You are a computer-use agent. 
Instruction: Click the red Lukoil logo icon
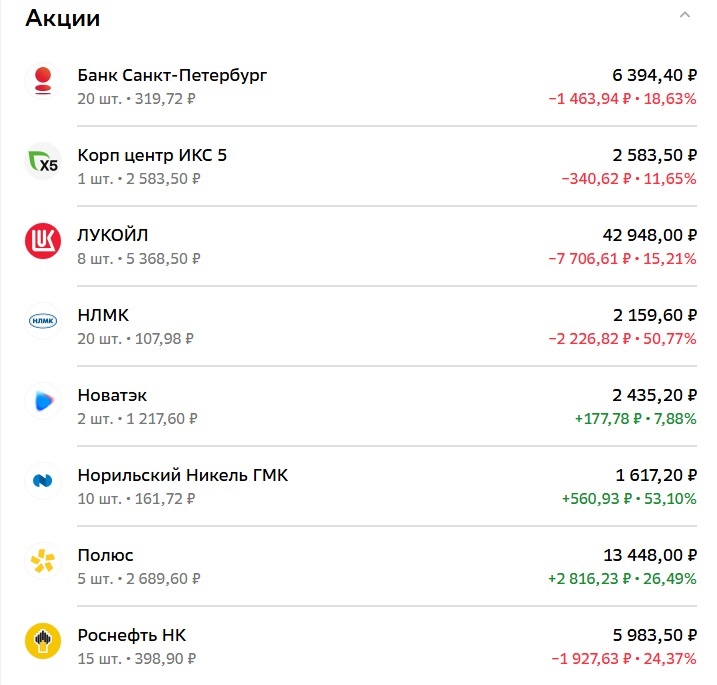point(43,242)
